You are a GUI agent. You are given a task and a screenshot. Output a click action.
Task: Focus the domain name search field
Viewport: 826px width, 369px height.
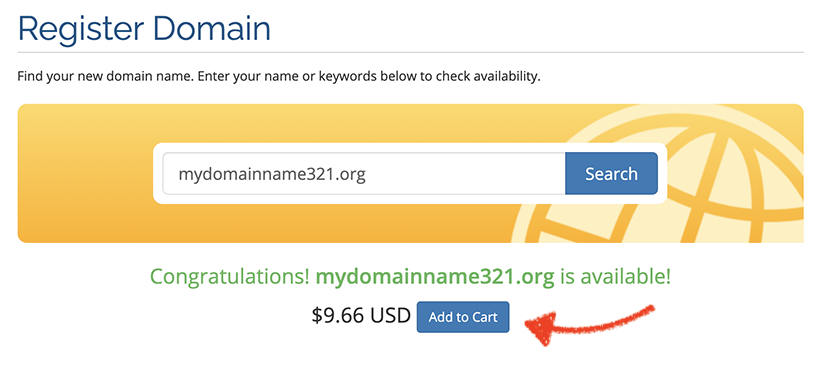click(363, 173)
